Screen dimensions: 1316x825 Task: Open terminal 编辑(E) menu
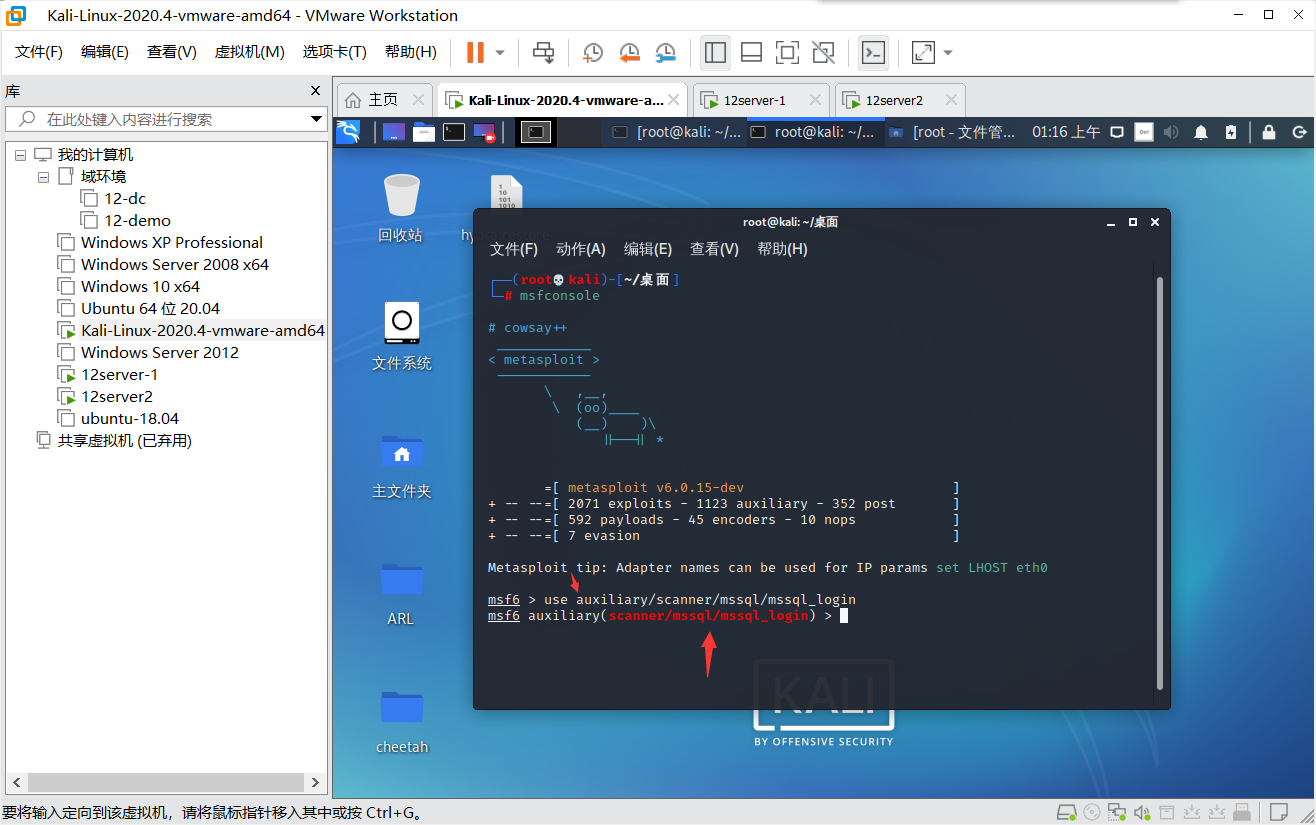click(x=647, y=249)
